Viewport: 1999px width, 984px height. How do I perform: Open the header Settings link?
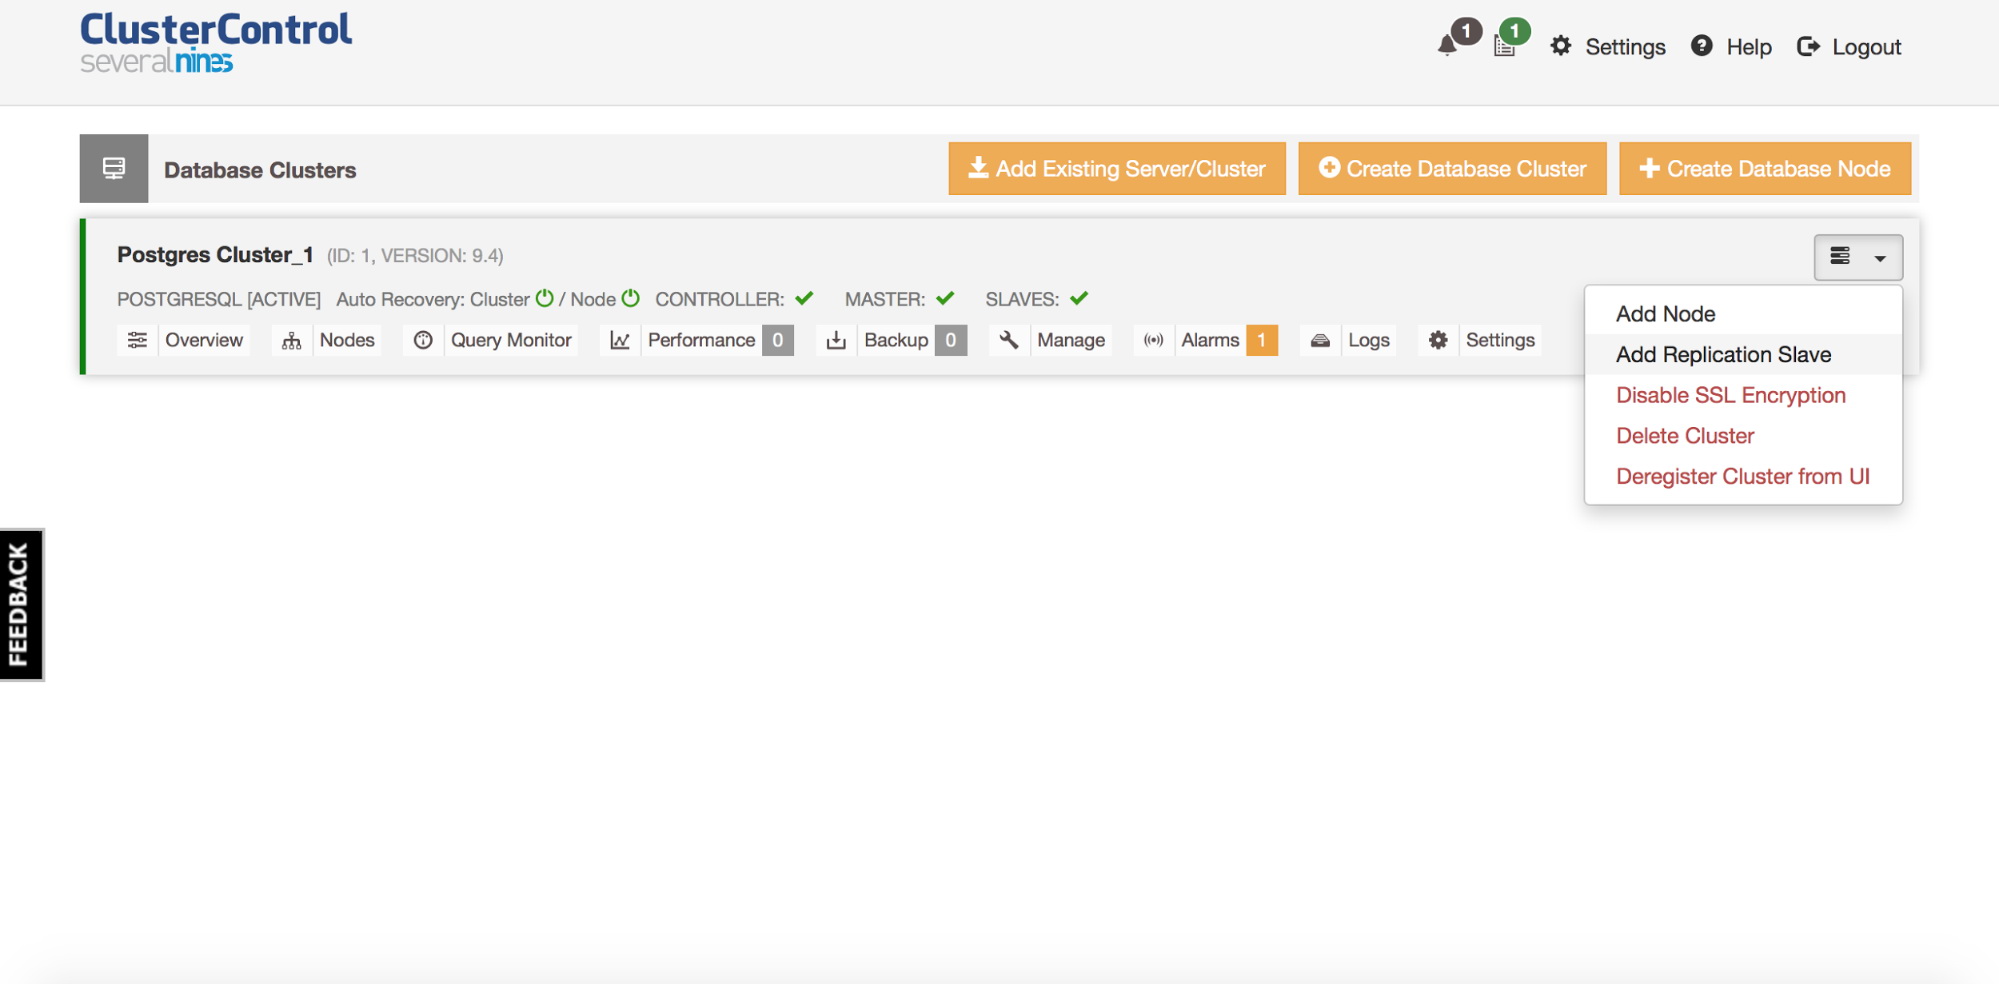1625,47
